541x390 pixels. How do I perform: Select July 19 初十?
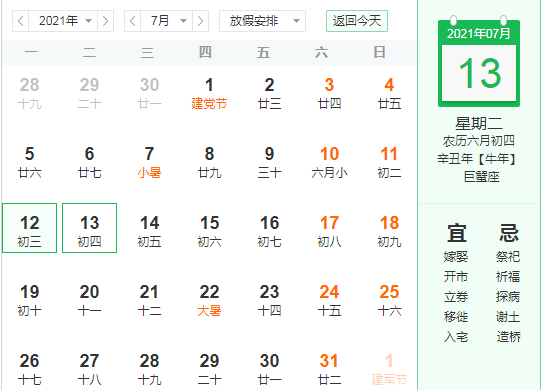pyautogui.click(x=29, y=300)
